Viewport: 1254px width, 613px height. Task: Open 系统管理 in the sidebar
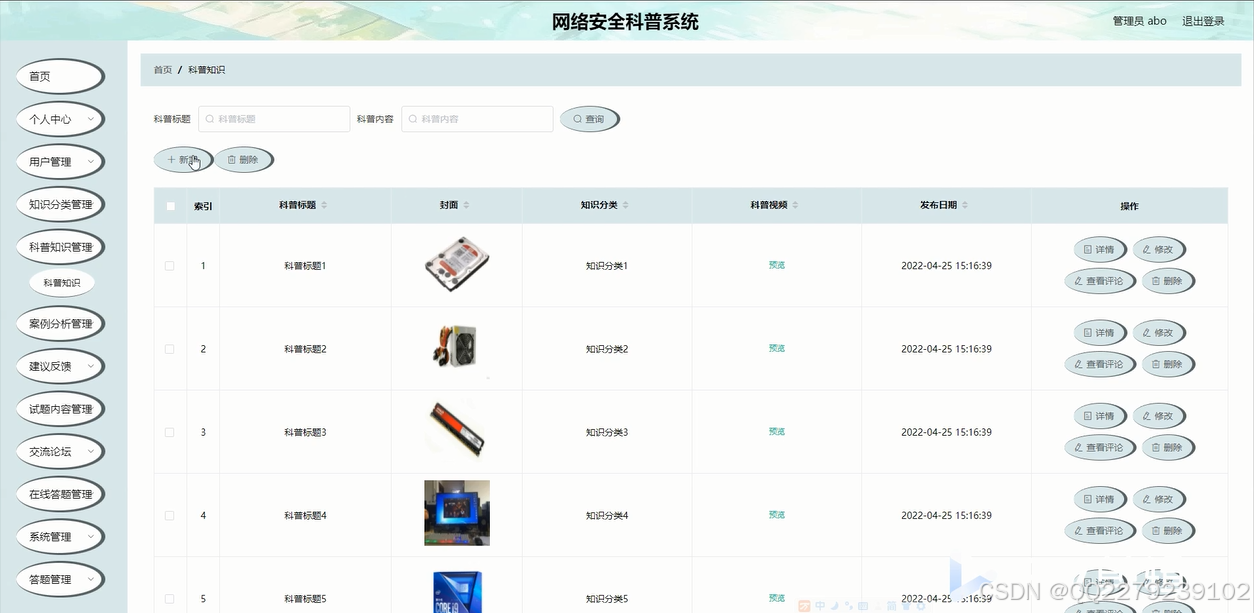pos(59,536)
